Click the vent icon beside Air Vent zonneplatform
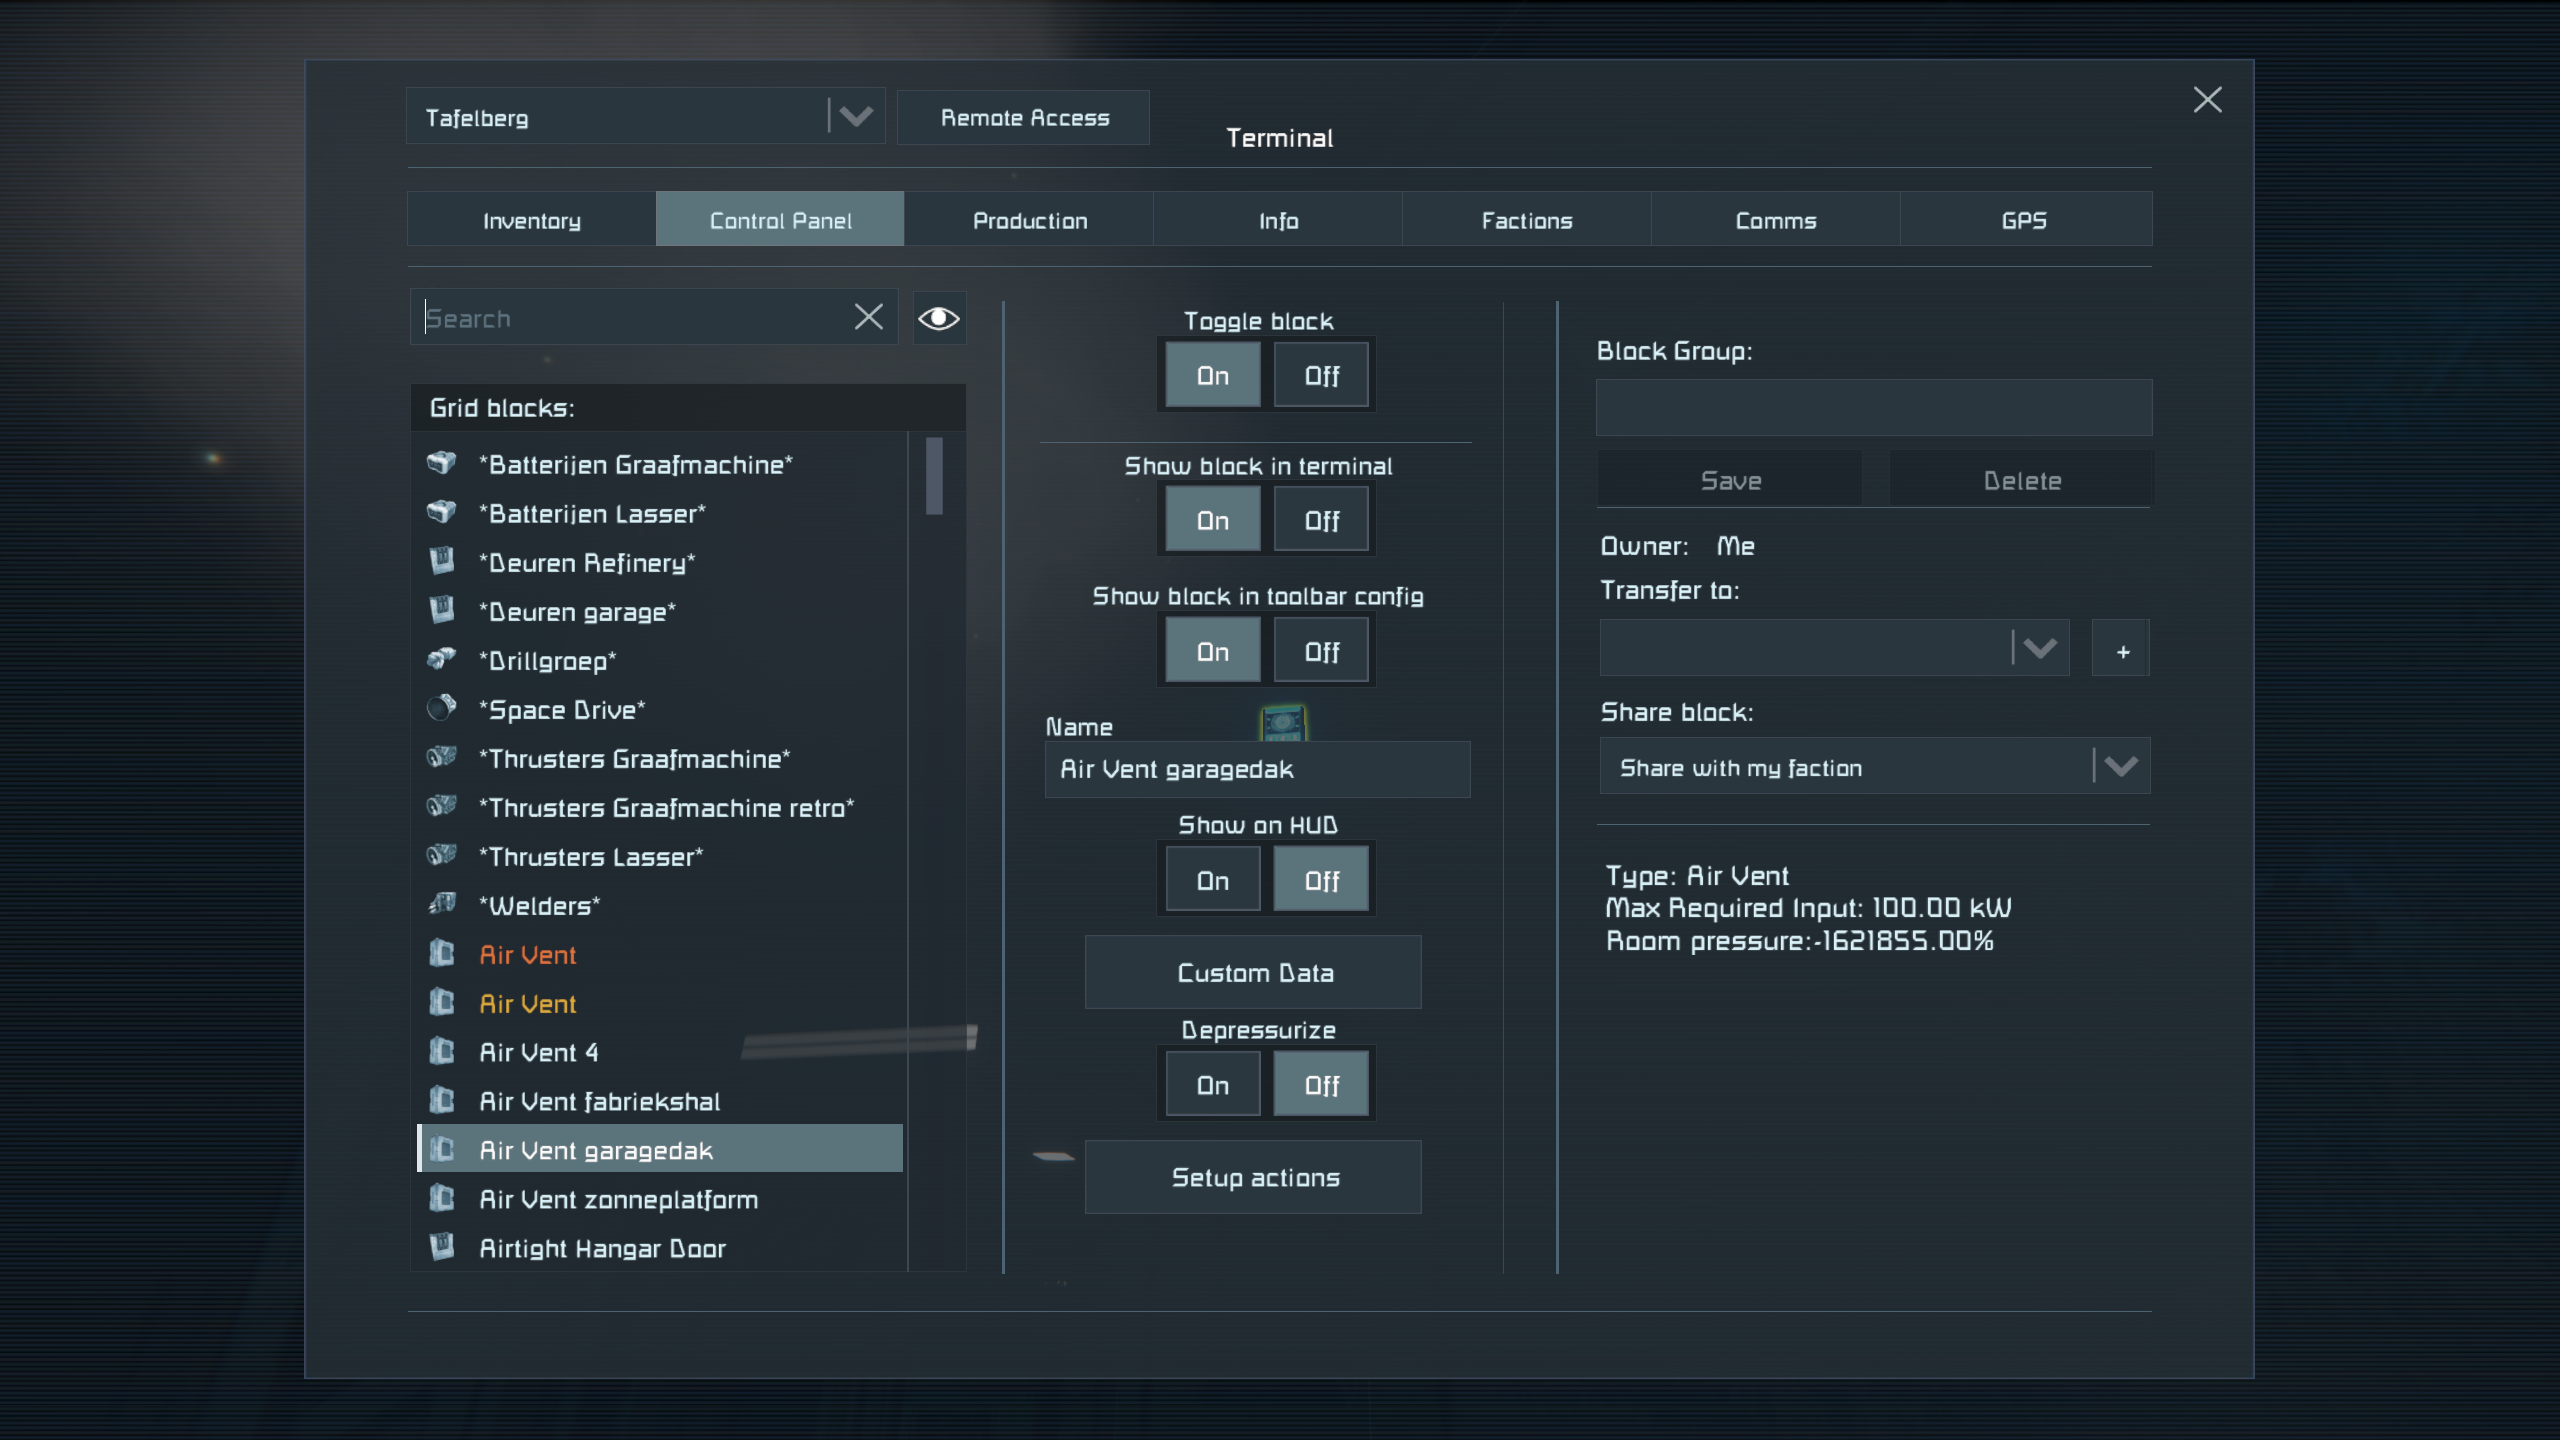Image resolution: width=2560 pixels, height=1440 pixels. (441, 1198)
